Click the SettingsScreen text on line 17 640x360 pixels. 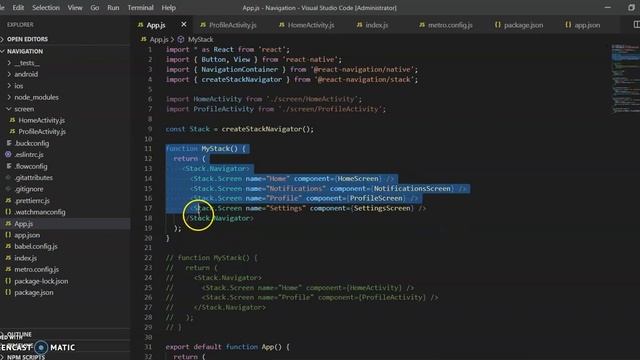382,208
